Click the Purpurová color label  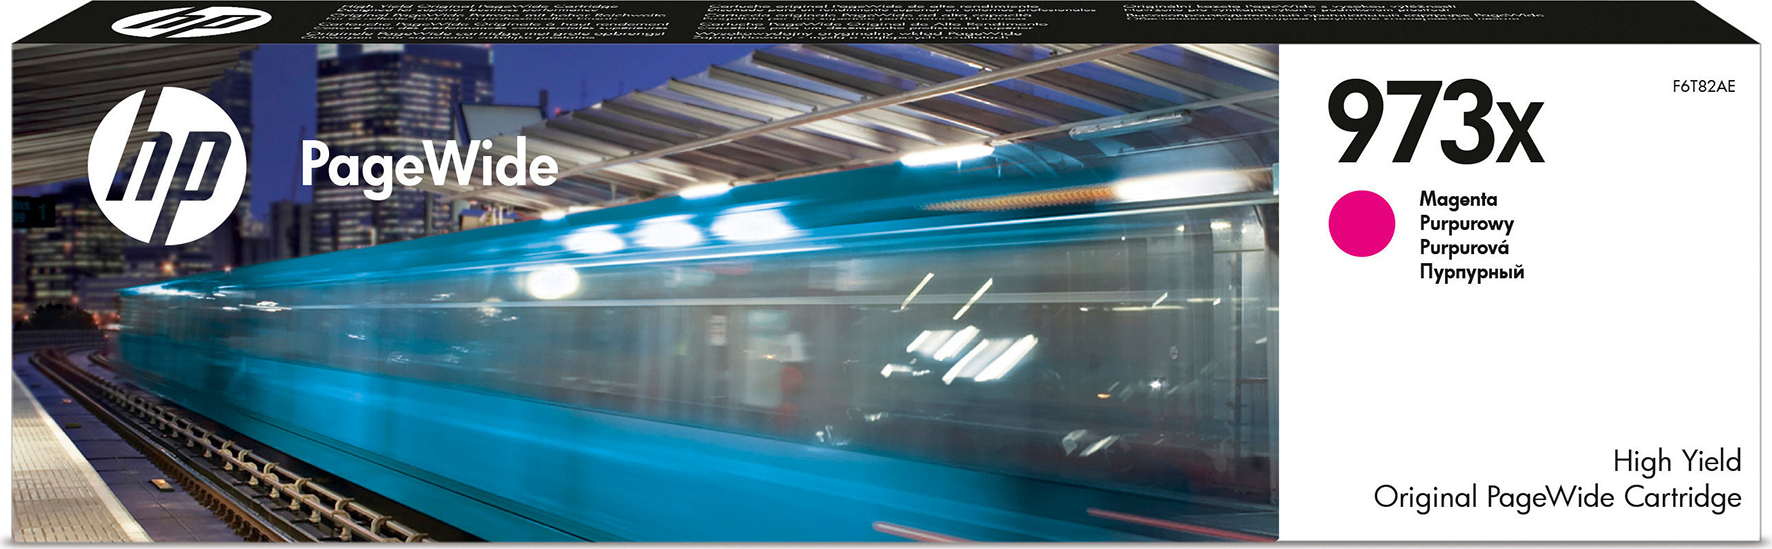(1464, 247)
